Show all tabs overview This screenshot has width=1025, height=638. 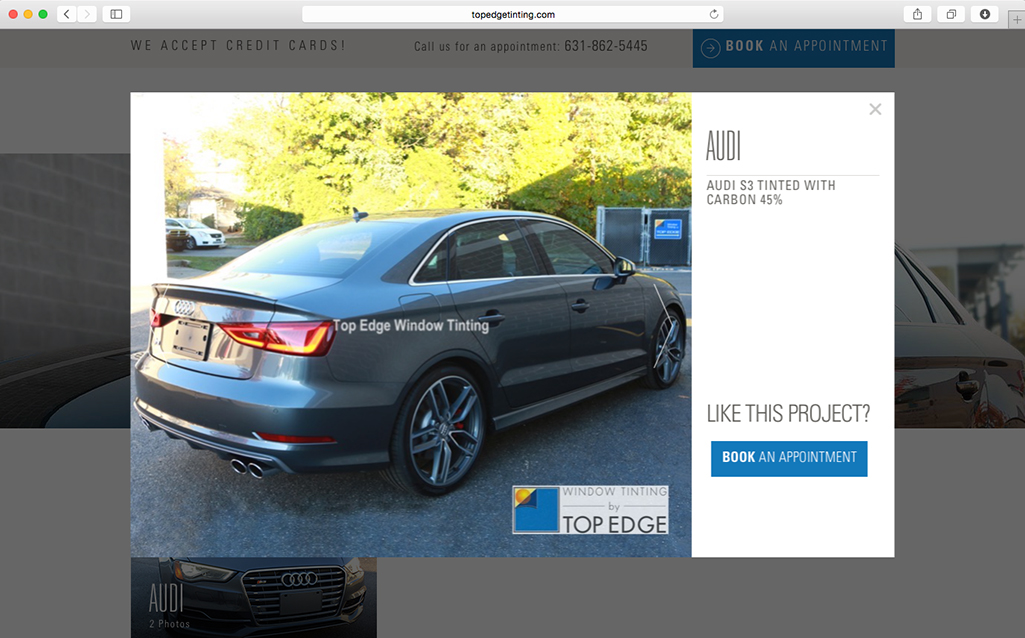[951, 14]
